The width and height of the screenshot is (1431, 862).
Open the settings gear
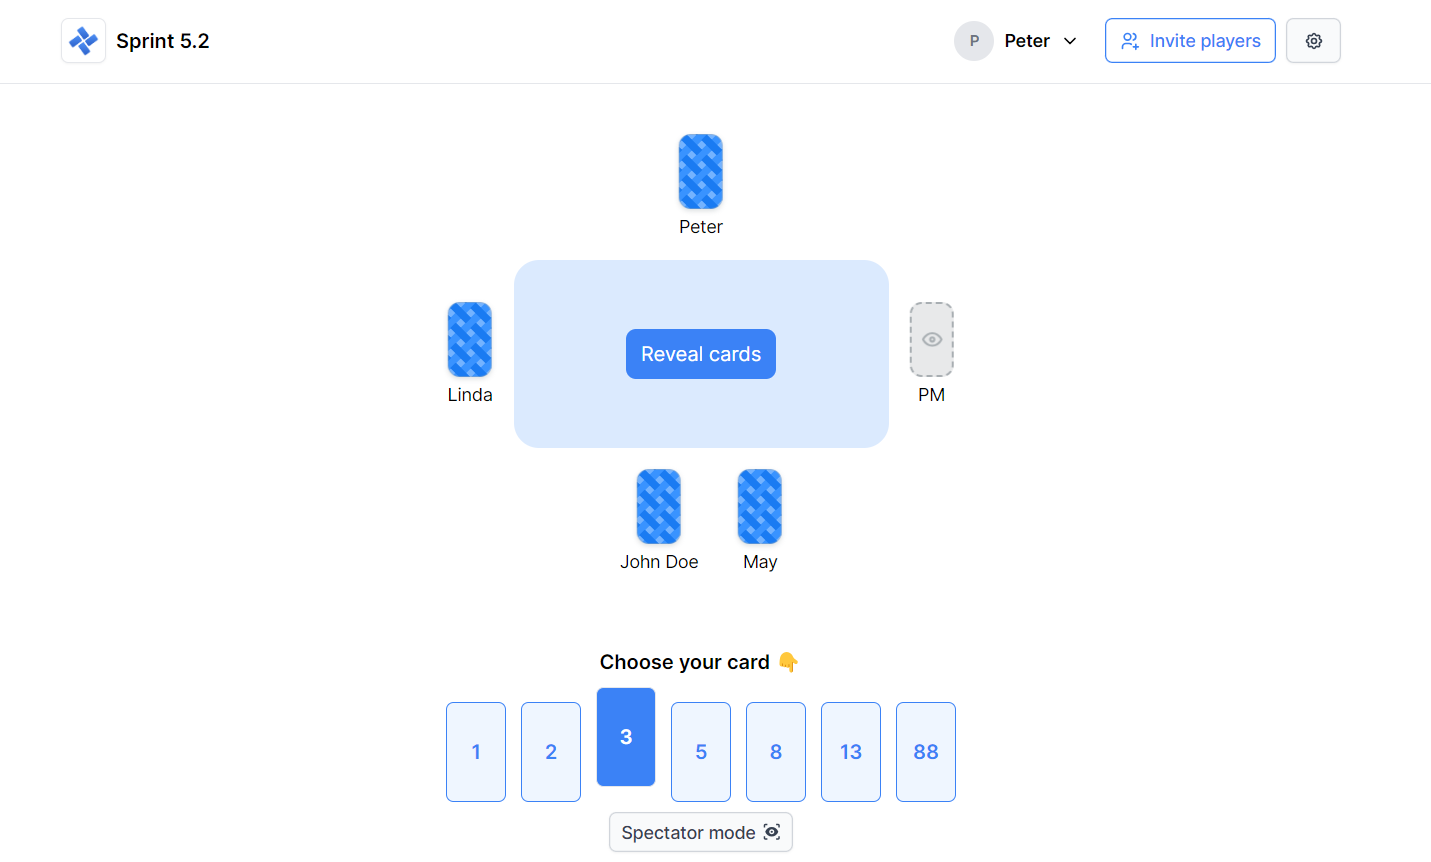point(1313,40)
